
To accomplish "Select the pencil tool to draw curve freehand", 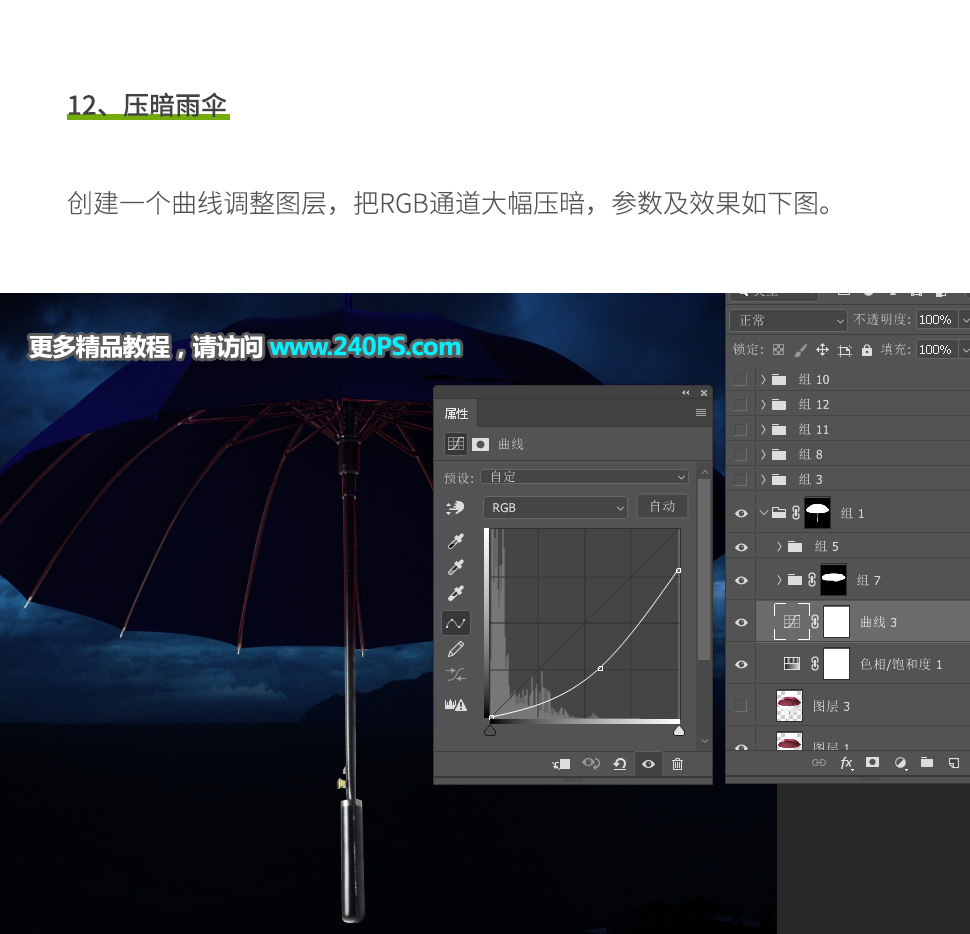I will [x=454, y=650].
